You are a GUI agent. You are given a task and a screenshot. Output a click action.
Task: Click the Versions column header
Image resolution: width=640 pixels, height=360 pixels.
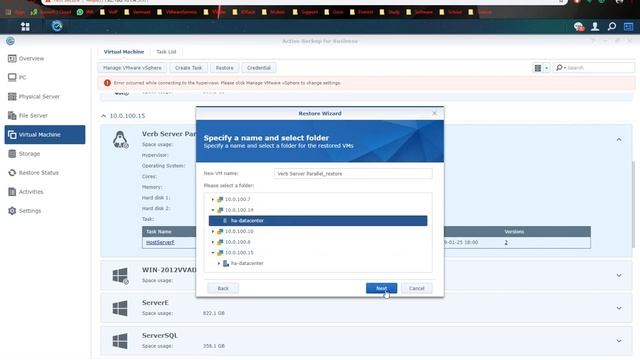click(514, 231)
